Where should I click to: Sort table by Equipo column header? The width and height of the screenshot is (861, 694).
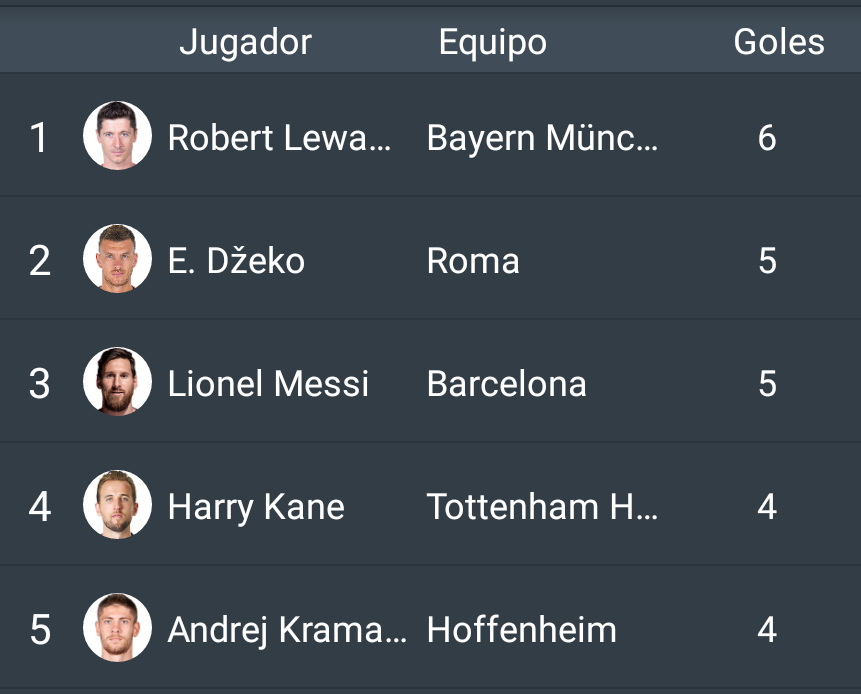click(493, 43)
